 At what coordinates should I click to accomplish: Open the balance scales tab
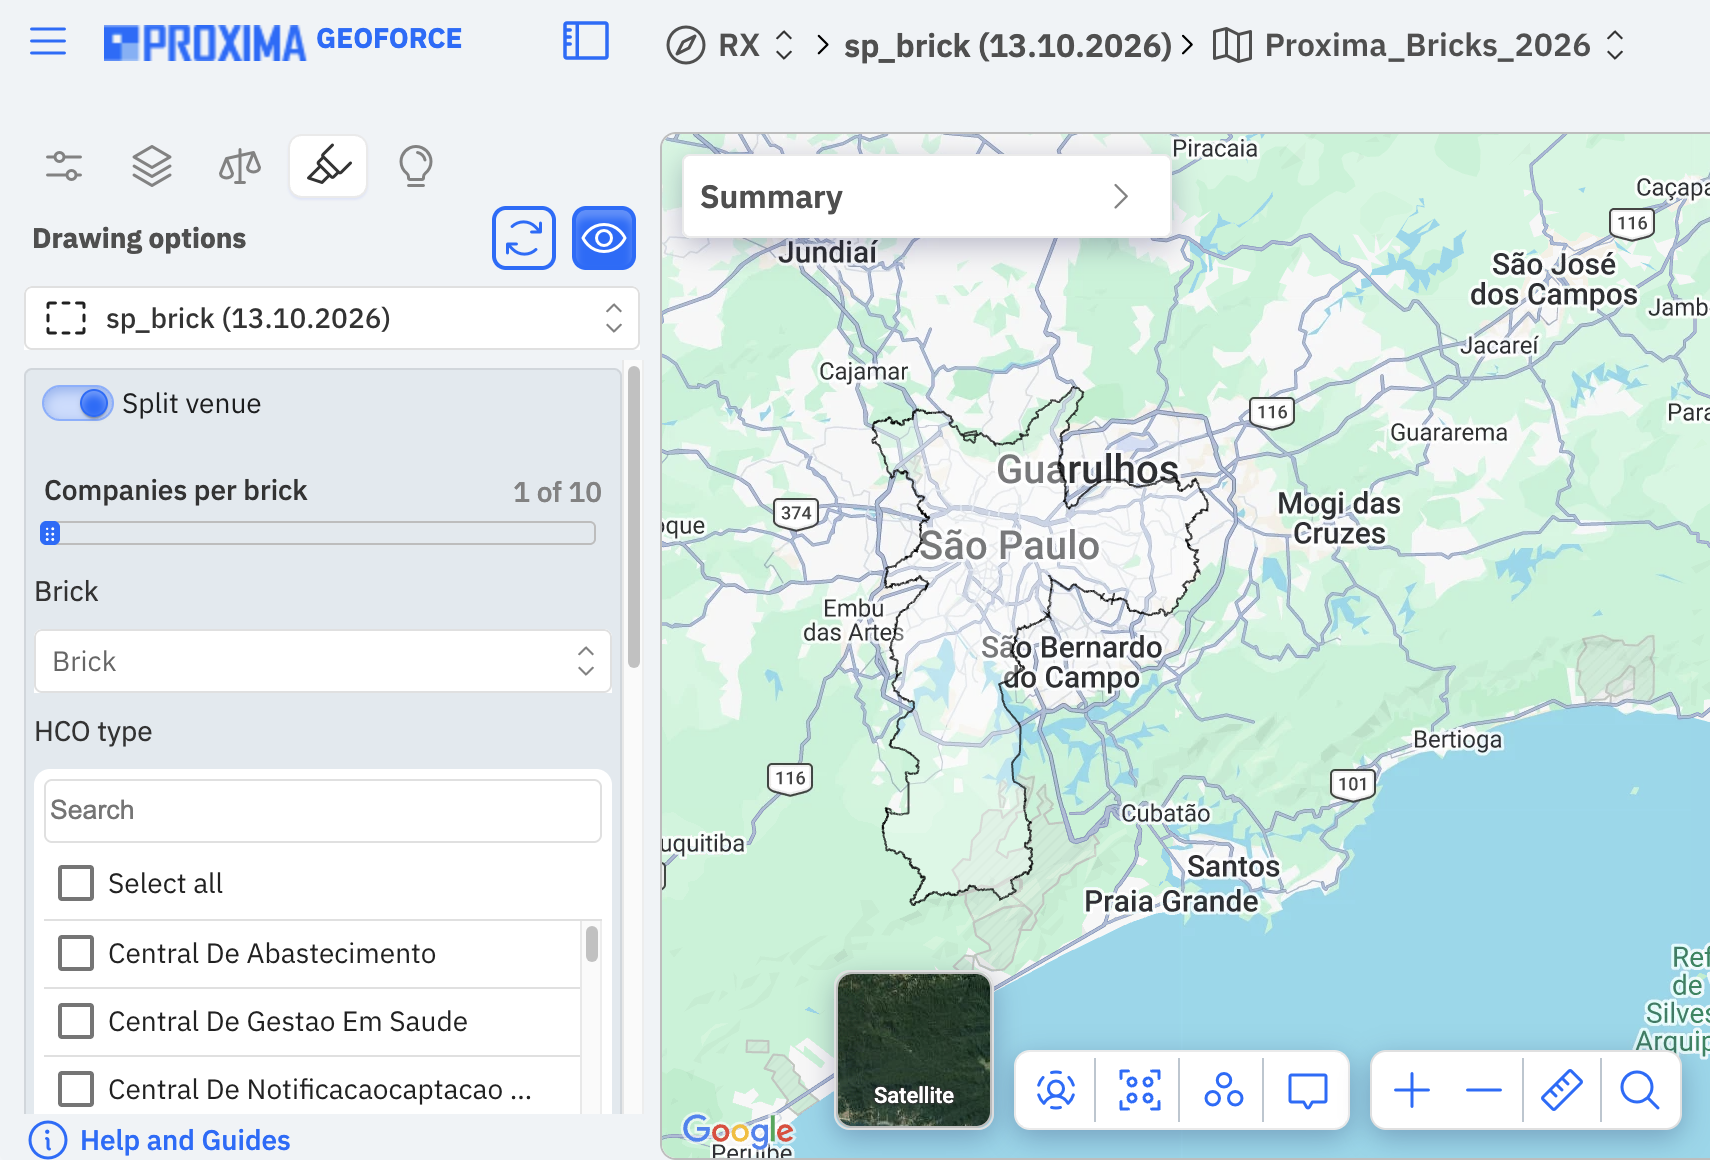click(240, 166)
